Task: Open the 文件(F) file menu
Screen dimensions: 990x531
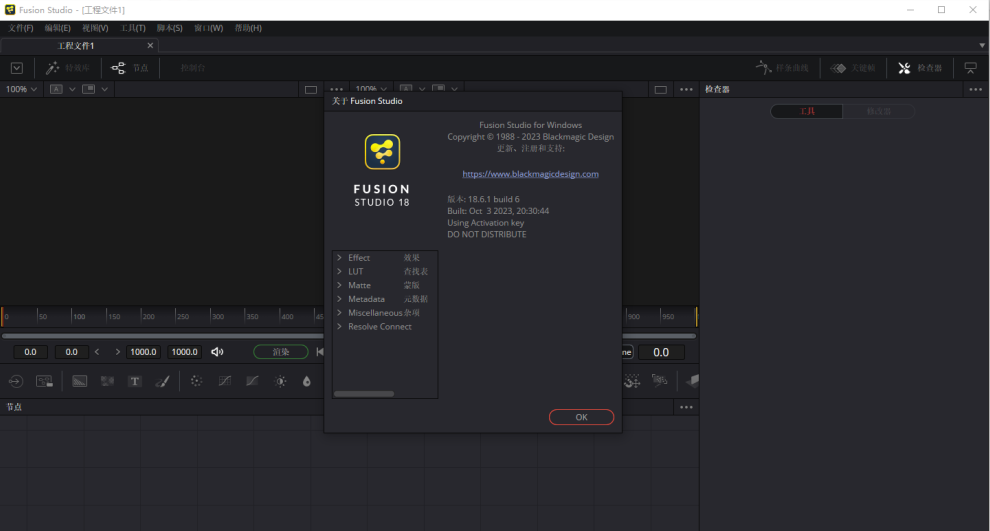Action: pos(21,28)
